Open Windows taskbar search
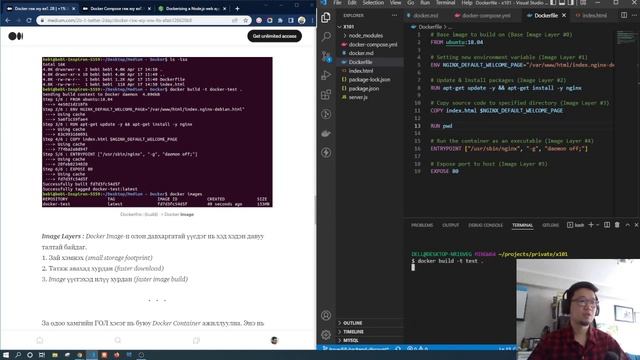 (18, 355)
